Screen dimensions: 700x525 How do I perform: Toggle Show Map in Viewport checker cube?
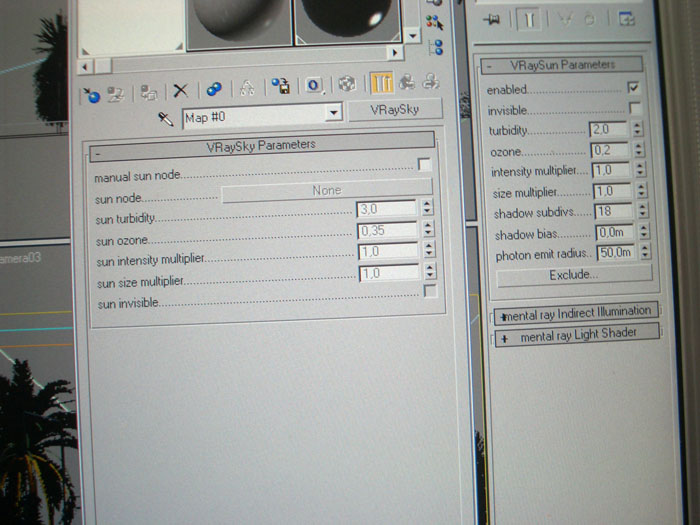[x=347, y=83]
